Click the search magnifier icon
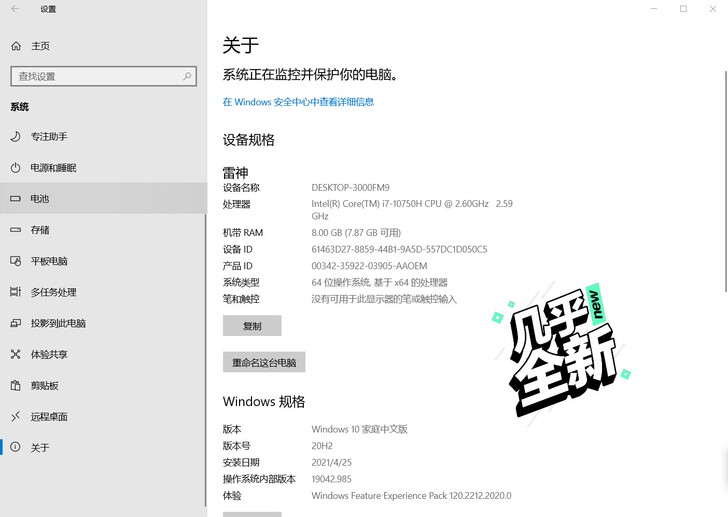Screen dimensions: 728x517 point(187,76)
